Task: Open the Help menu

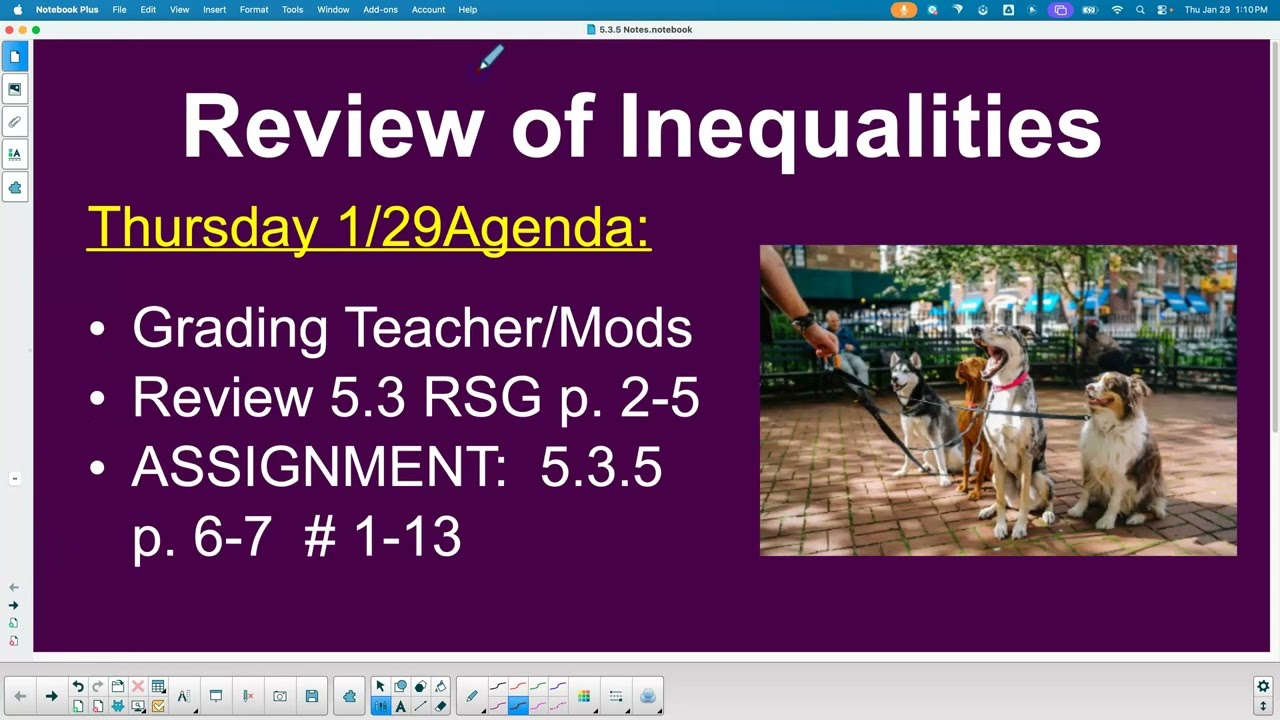Action: click(x=467, y=9)
